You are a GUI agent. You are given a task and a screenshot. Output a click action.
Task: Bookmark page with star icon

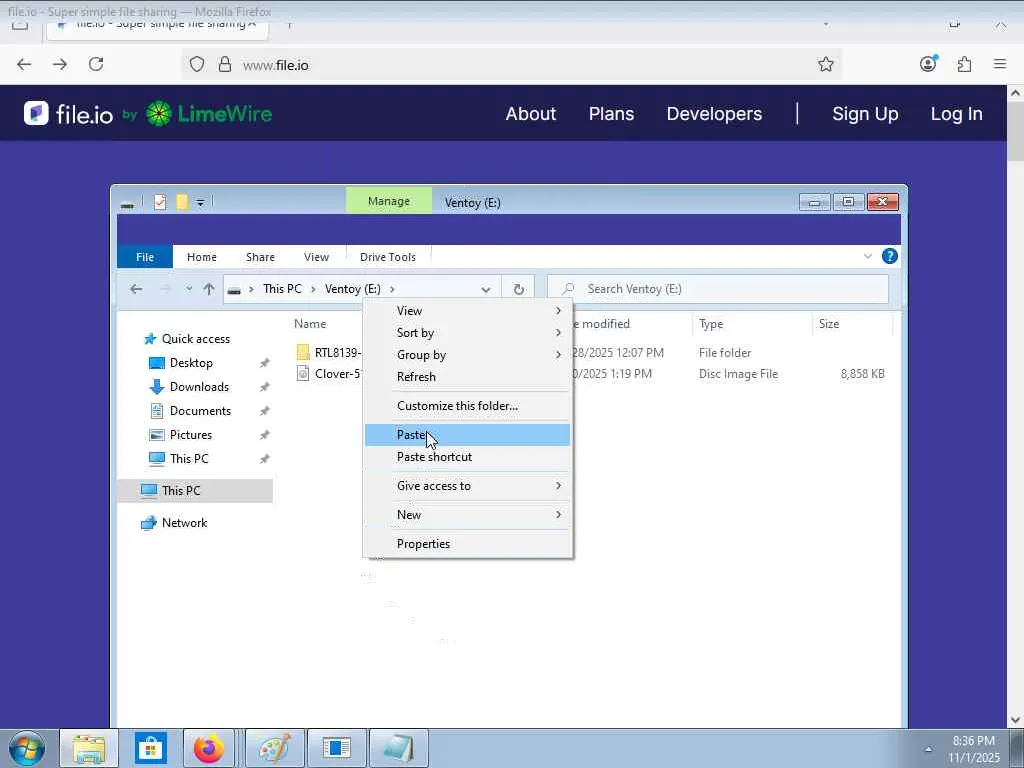pyautogui.click(x=825, y=64)
